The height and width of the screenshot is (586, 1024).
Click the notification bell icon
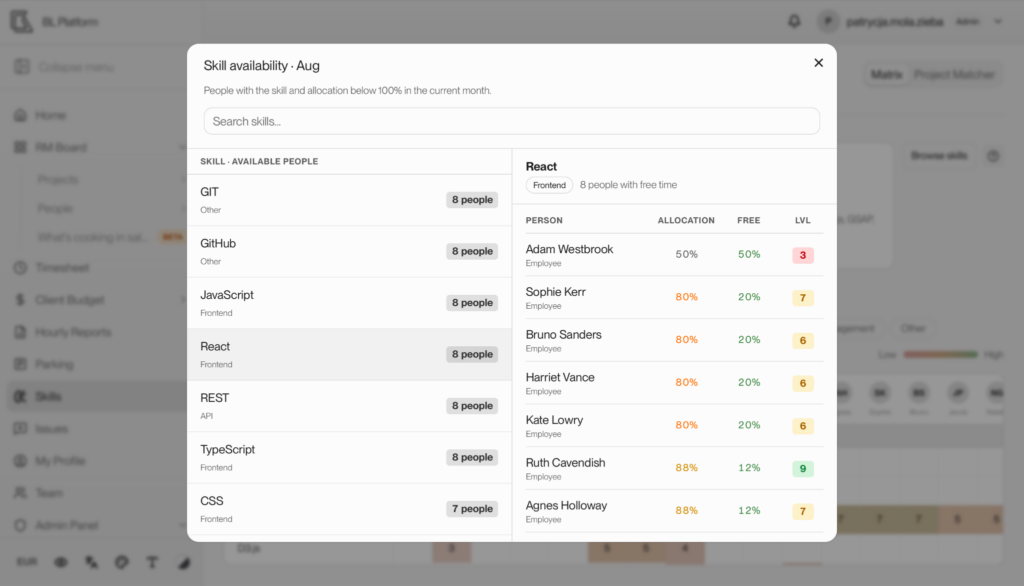(x=794, y=22)
